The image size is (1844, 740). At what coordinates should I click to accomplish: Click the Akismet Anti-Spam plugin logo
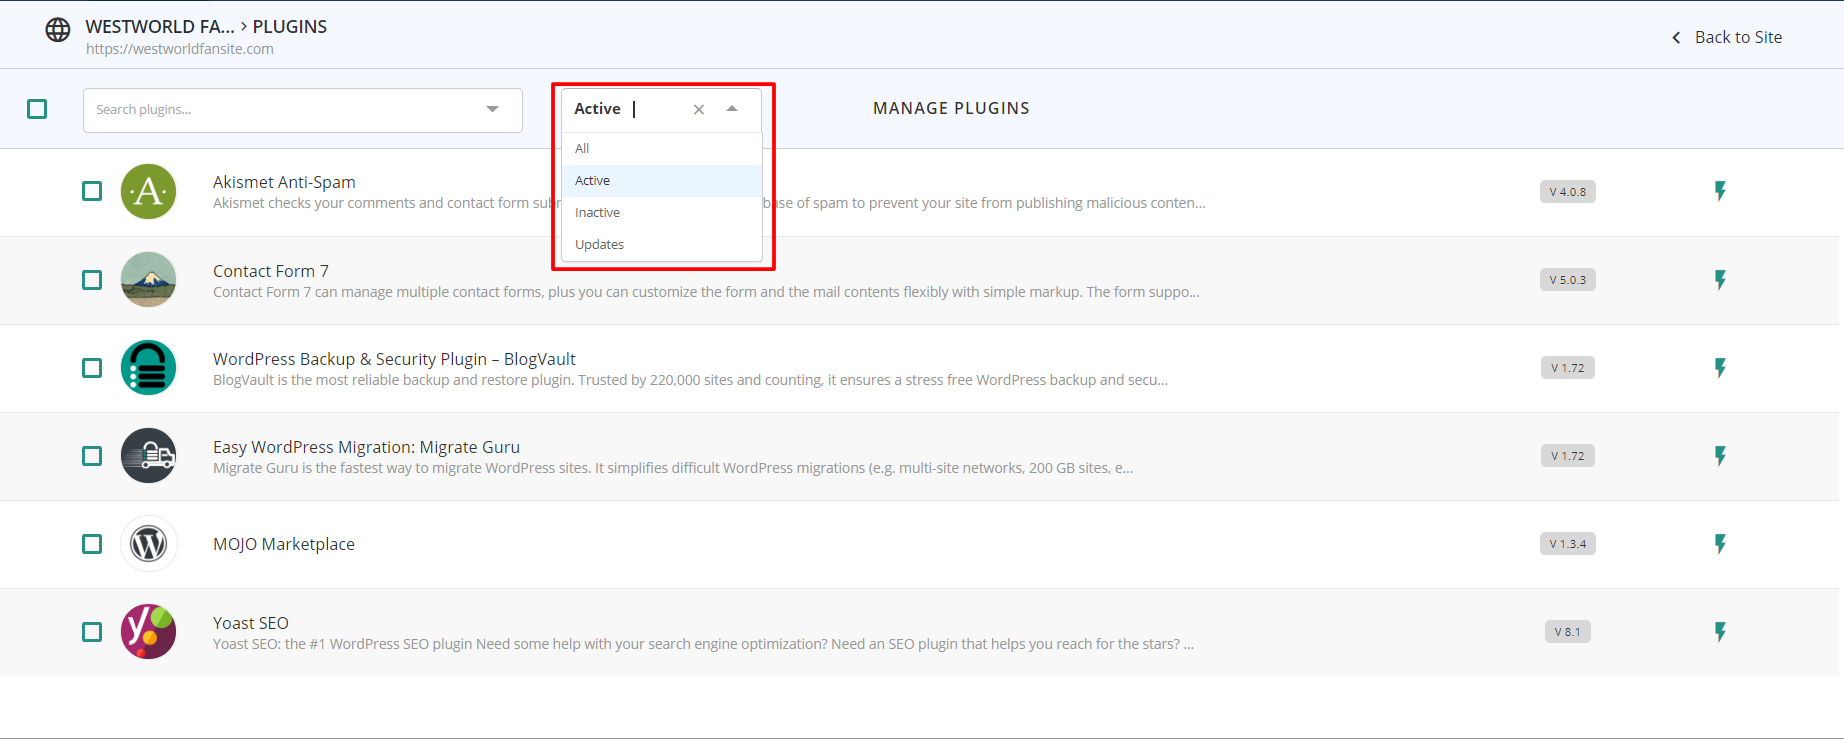click(x=149, y=191)
